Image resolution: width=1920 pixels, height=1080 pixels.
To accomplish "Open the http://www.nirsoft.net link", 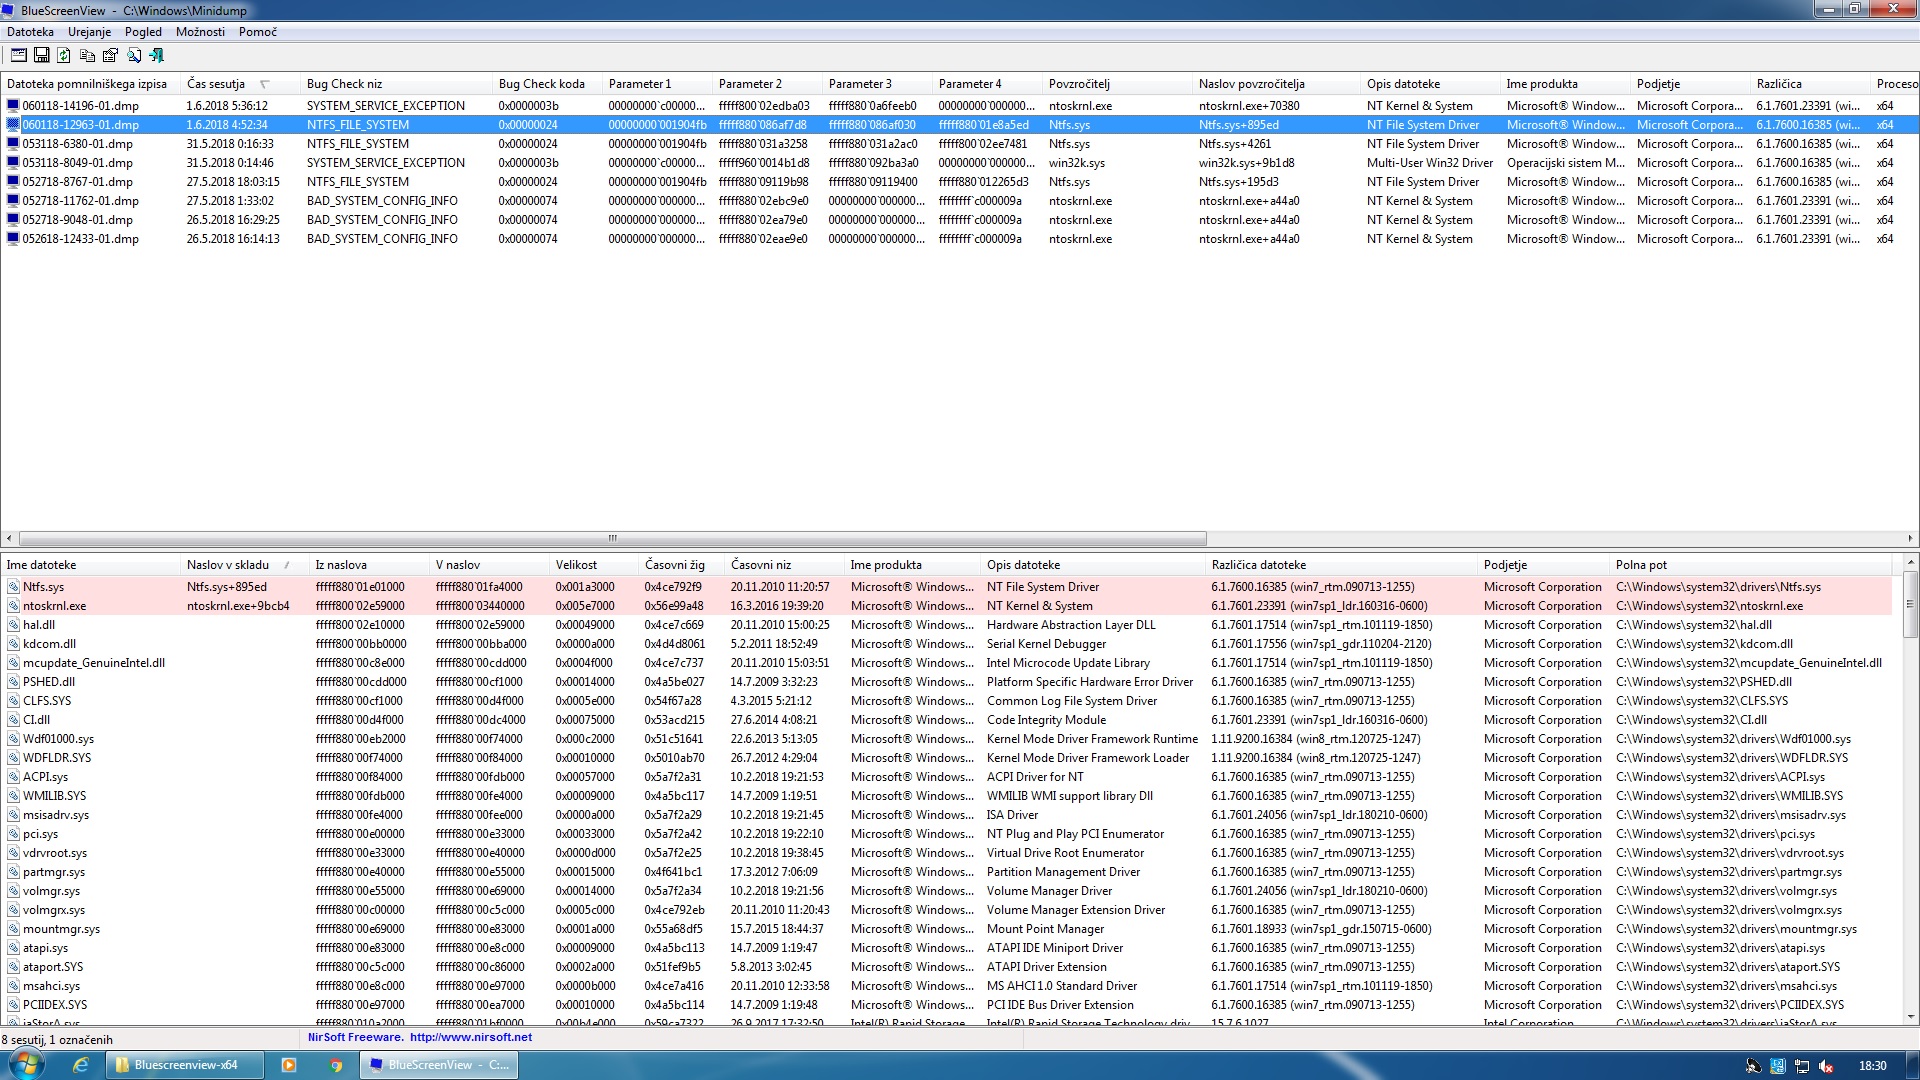I will (471, 1037).
